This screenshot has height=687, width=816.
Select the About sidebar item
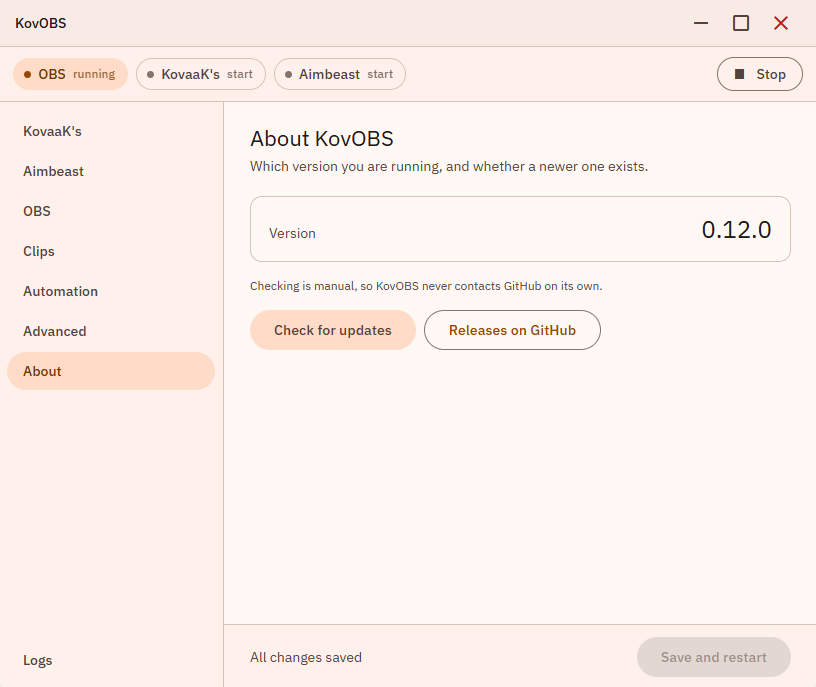[111, 371]
